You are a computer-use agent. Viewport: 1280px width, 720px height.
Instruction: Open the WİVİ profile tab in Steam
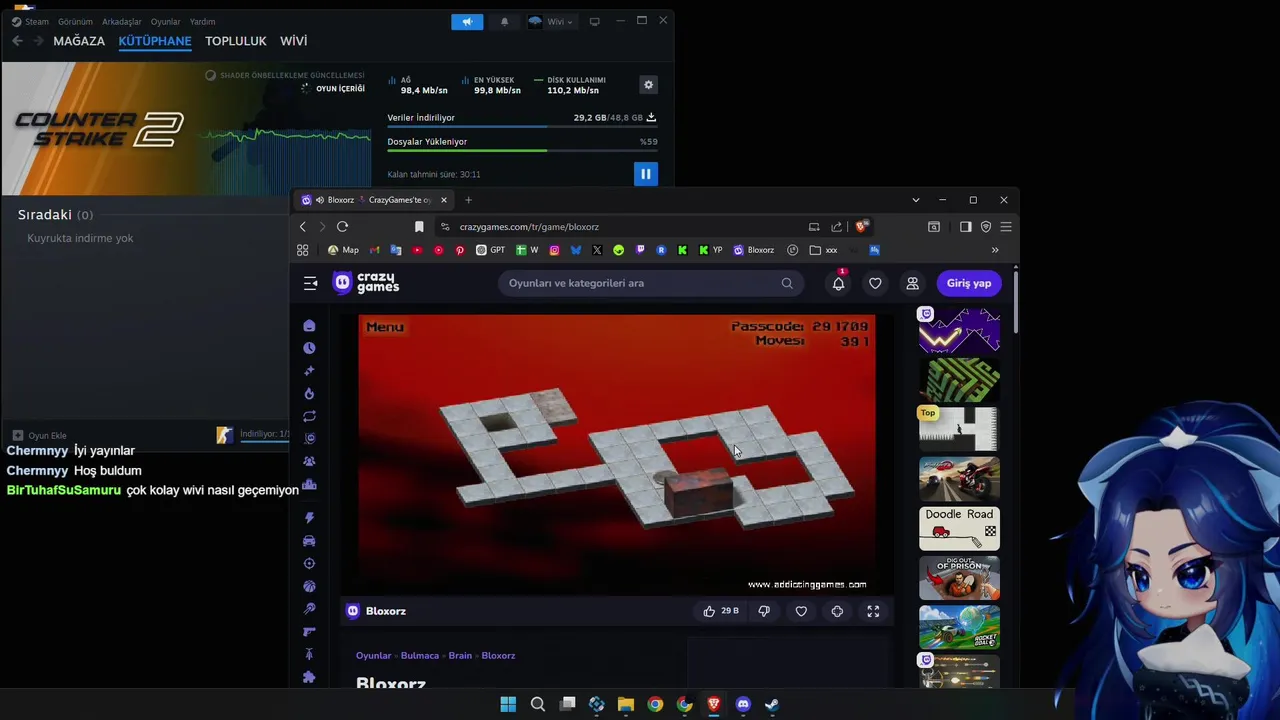tap(293, 41)
